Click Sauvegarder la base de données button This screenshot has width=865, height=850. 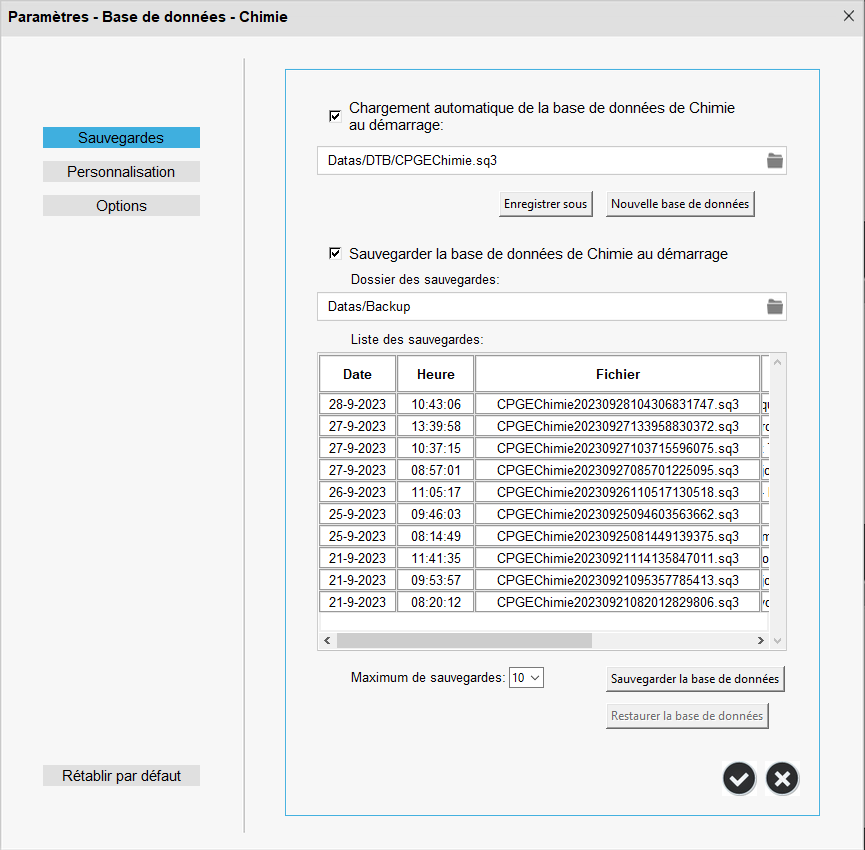point(694,679)
